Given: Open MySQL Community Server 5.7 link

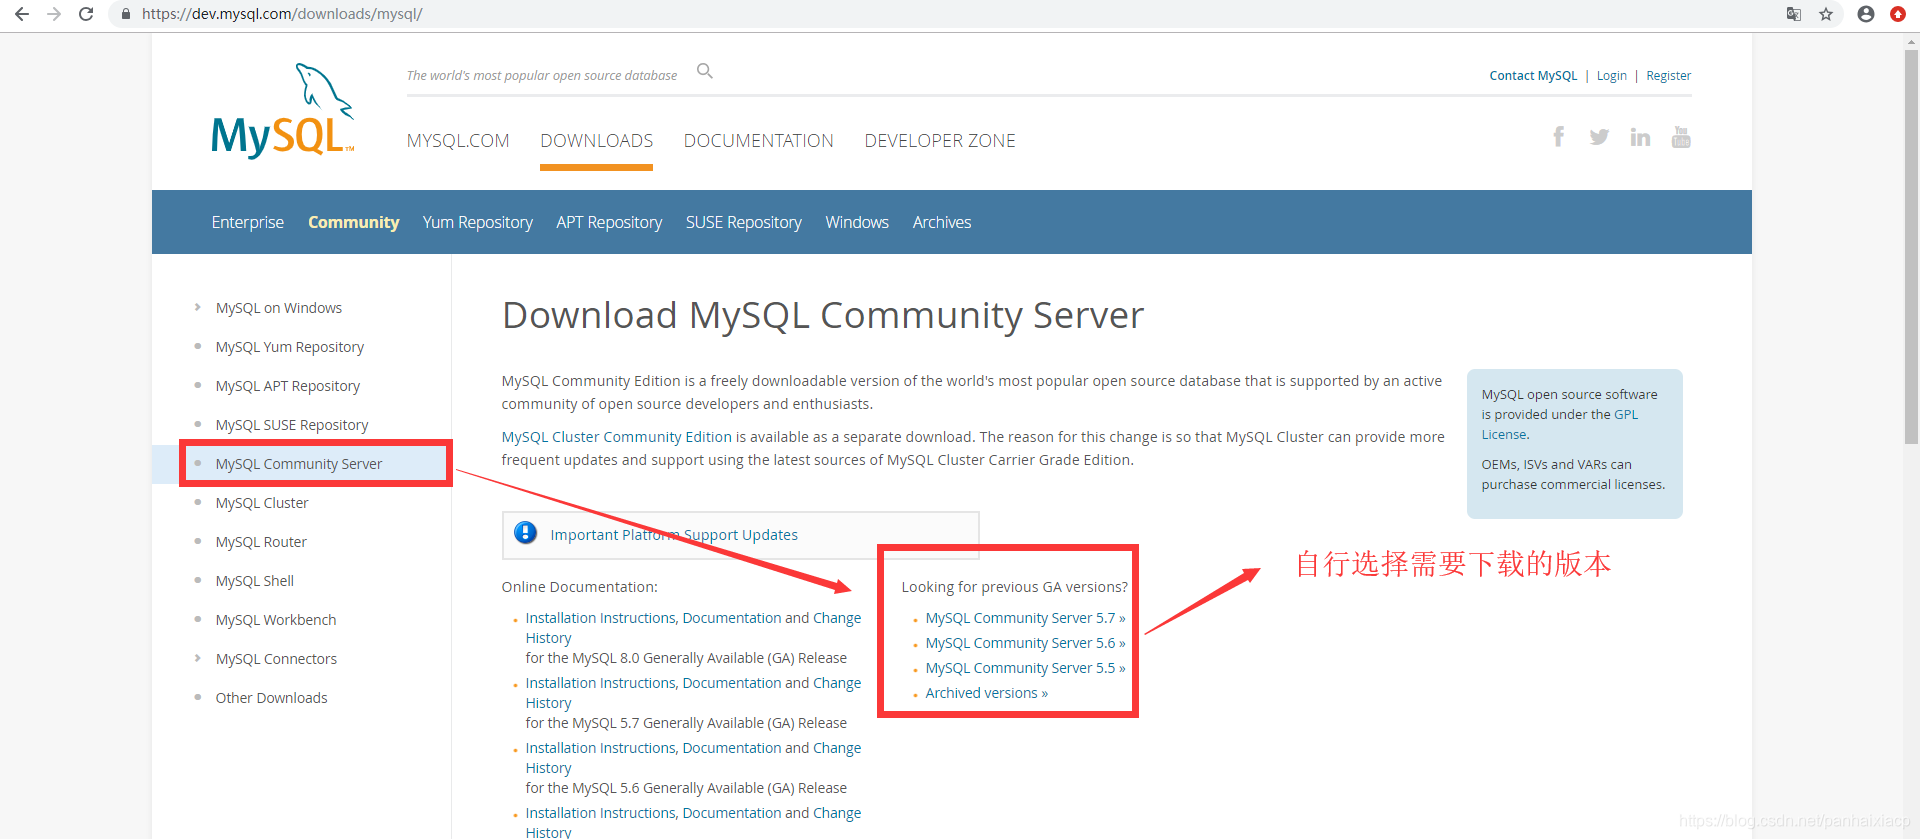Looking at the screenshot, I should tap(1025, 618).
